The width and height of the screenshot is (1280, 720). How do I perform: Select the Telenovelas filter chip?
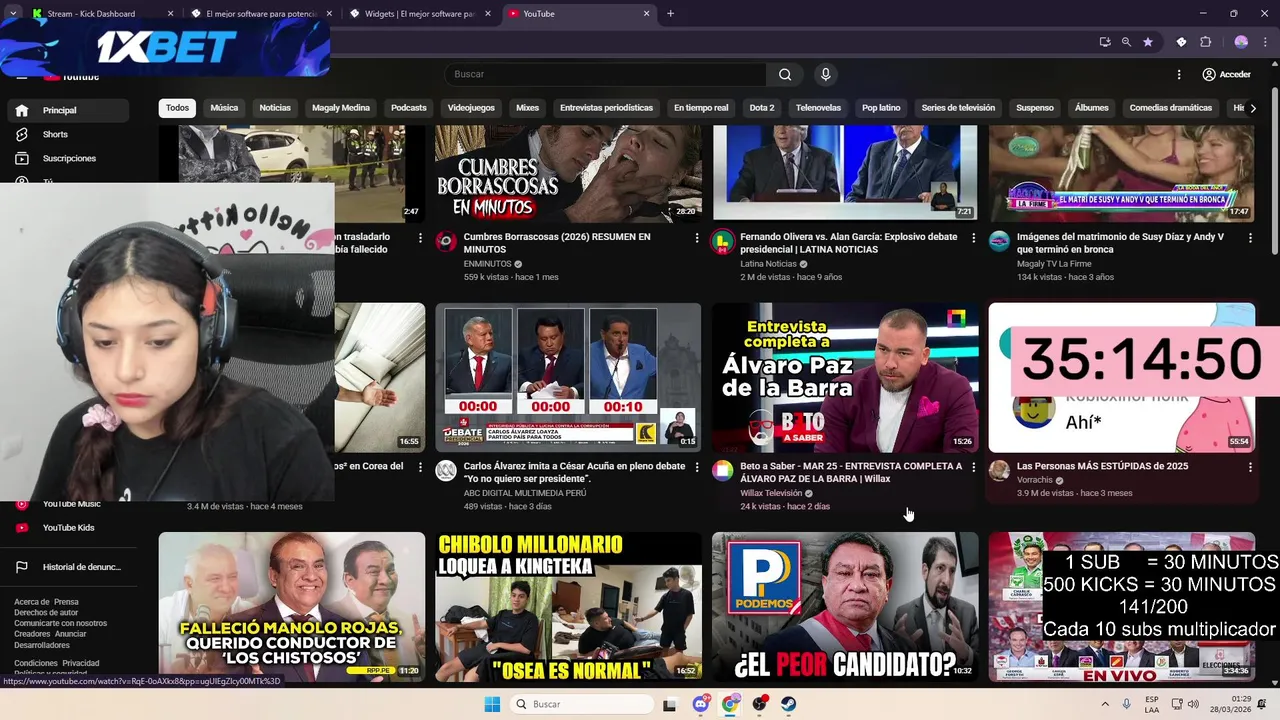click(x=818, y=108)
